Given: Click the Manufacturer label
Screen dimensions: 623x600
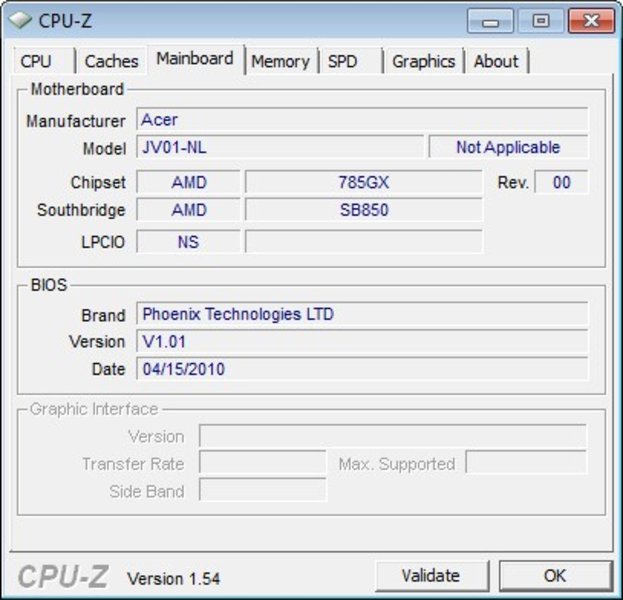Looking at the screenshot, I should [75, 121].
